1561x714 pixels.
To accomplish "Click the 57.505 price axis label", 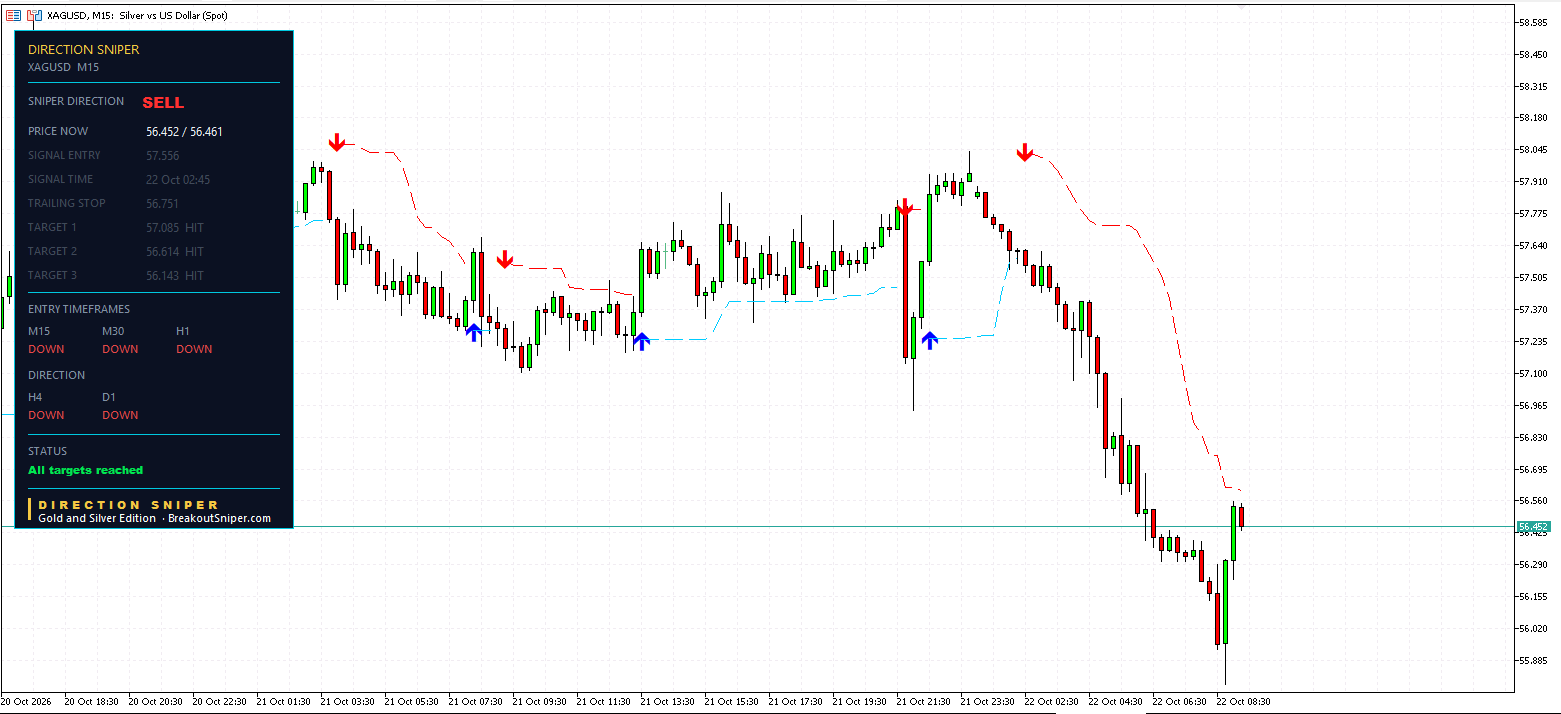I will coord(1534,277).
